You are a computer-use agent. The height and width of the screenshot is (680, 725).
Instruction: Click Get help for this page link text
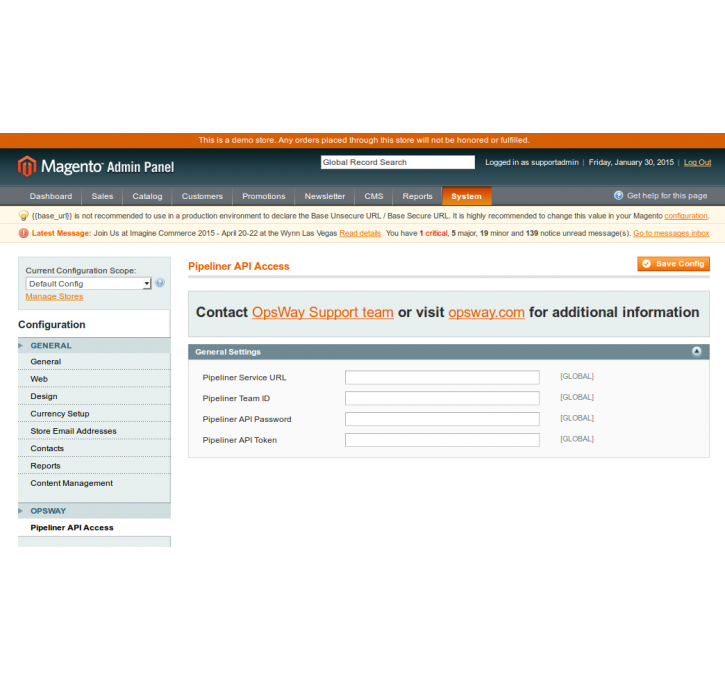(x=667, y=196)
